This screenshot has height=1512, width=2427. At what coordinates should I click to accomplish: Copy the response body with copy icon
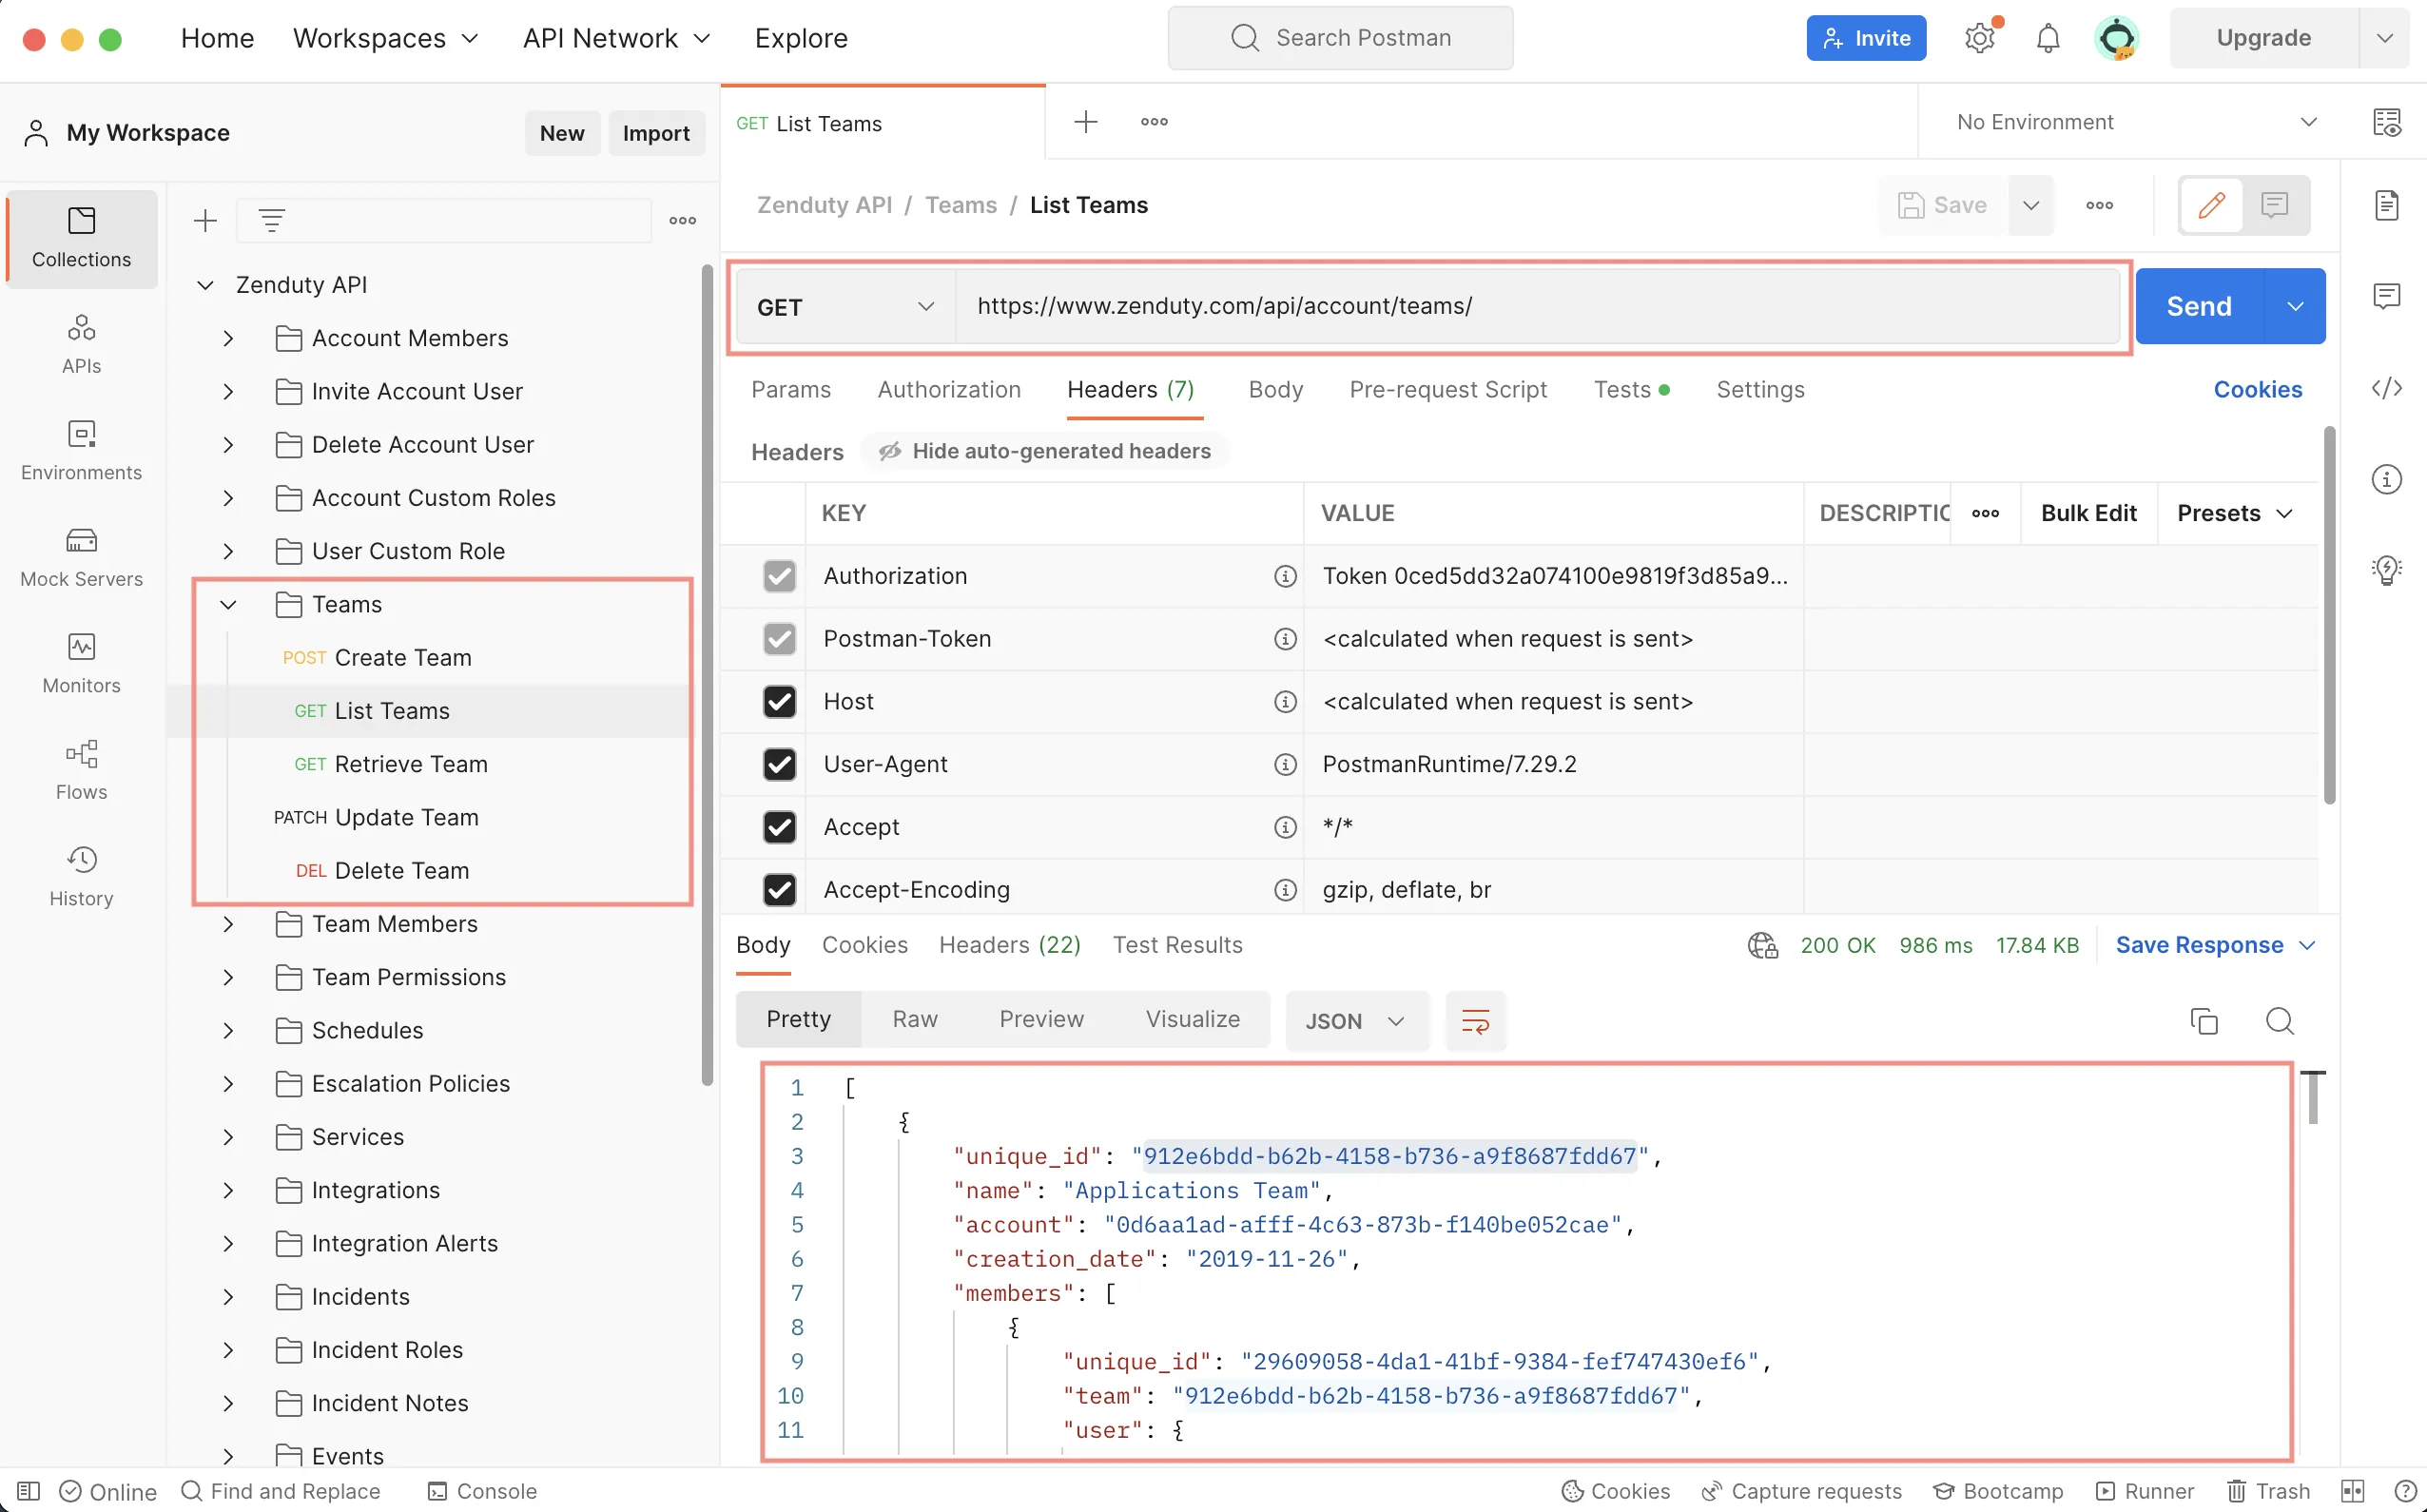click(x=2204, y=1020)
